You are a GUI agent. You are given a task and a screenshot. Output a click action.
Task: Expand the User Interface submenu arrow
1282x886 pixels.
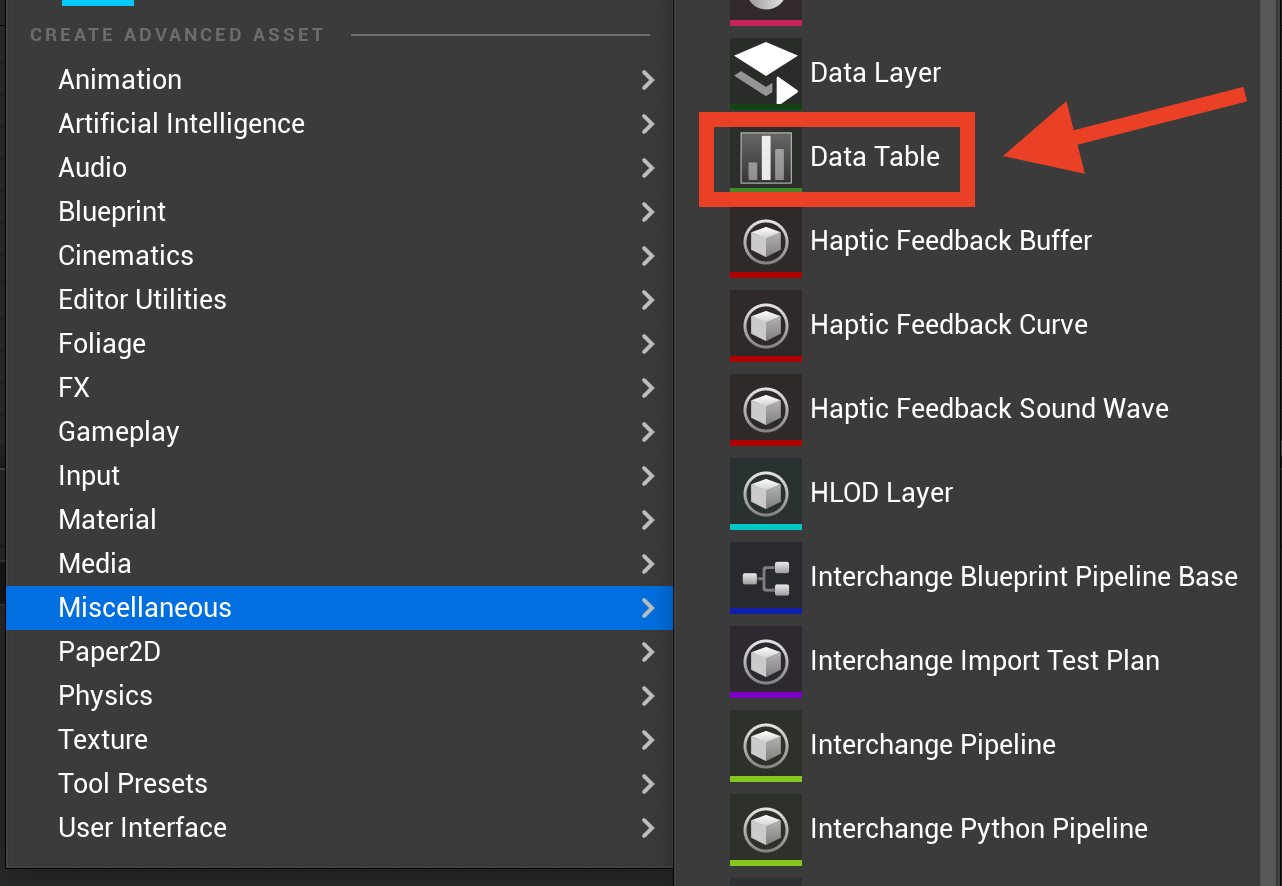tap(648, 828)
